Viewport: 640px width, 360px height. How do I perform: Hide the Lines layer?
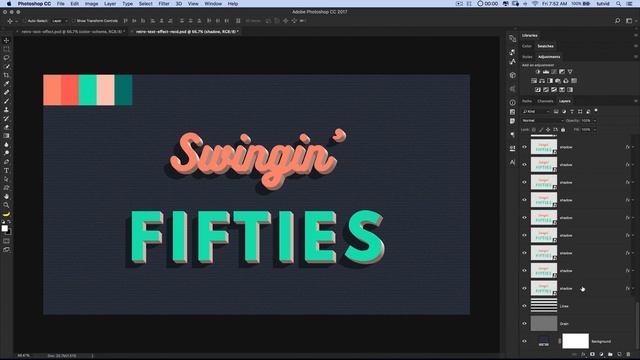click(524, 306)
